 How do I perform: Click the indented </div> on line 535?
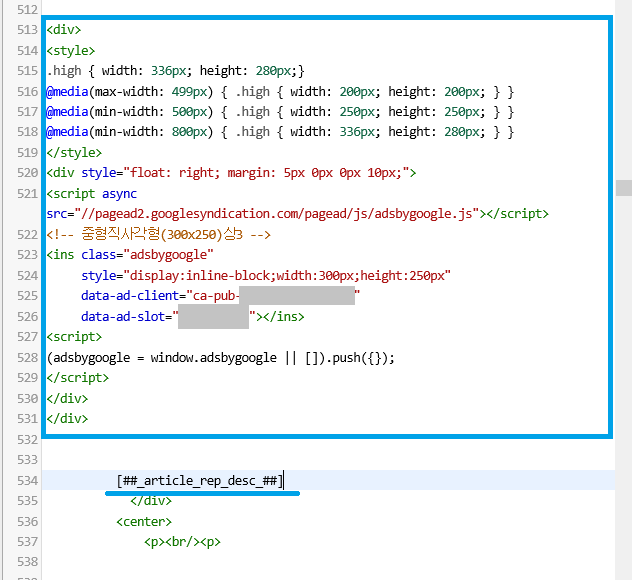[151, 501]
